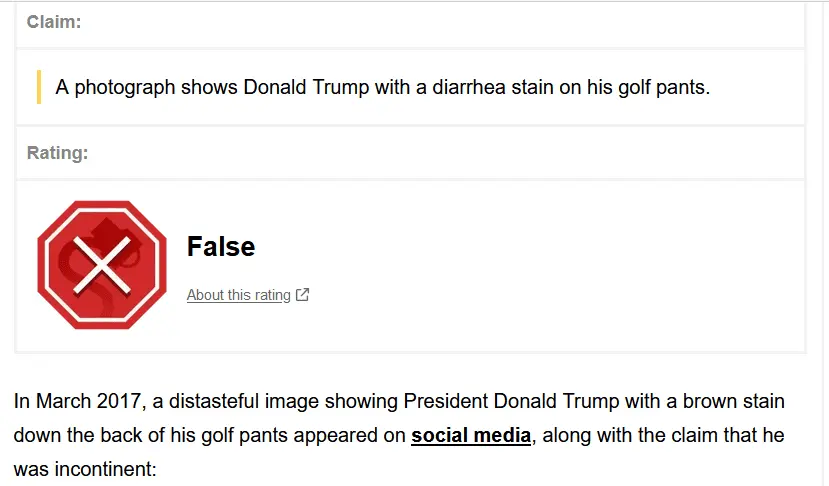
Task: Click the white X inside the rating badge
Action: 98,266
